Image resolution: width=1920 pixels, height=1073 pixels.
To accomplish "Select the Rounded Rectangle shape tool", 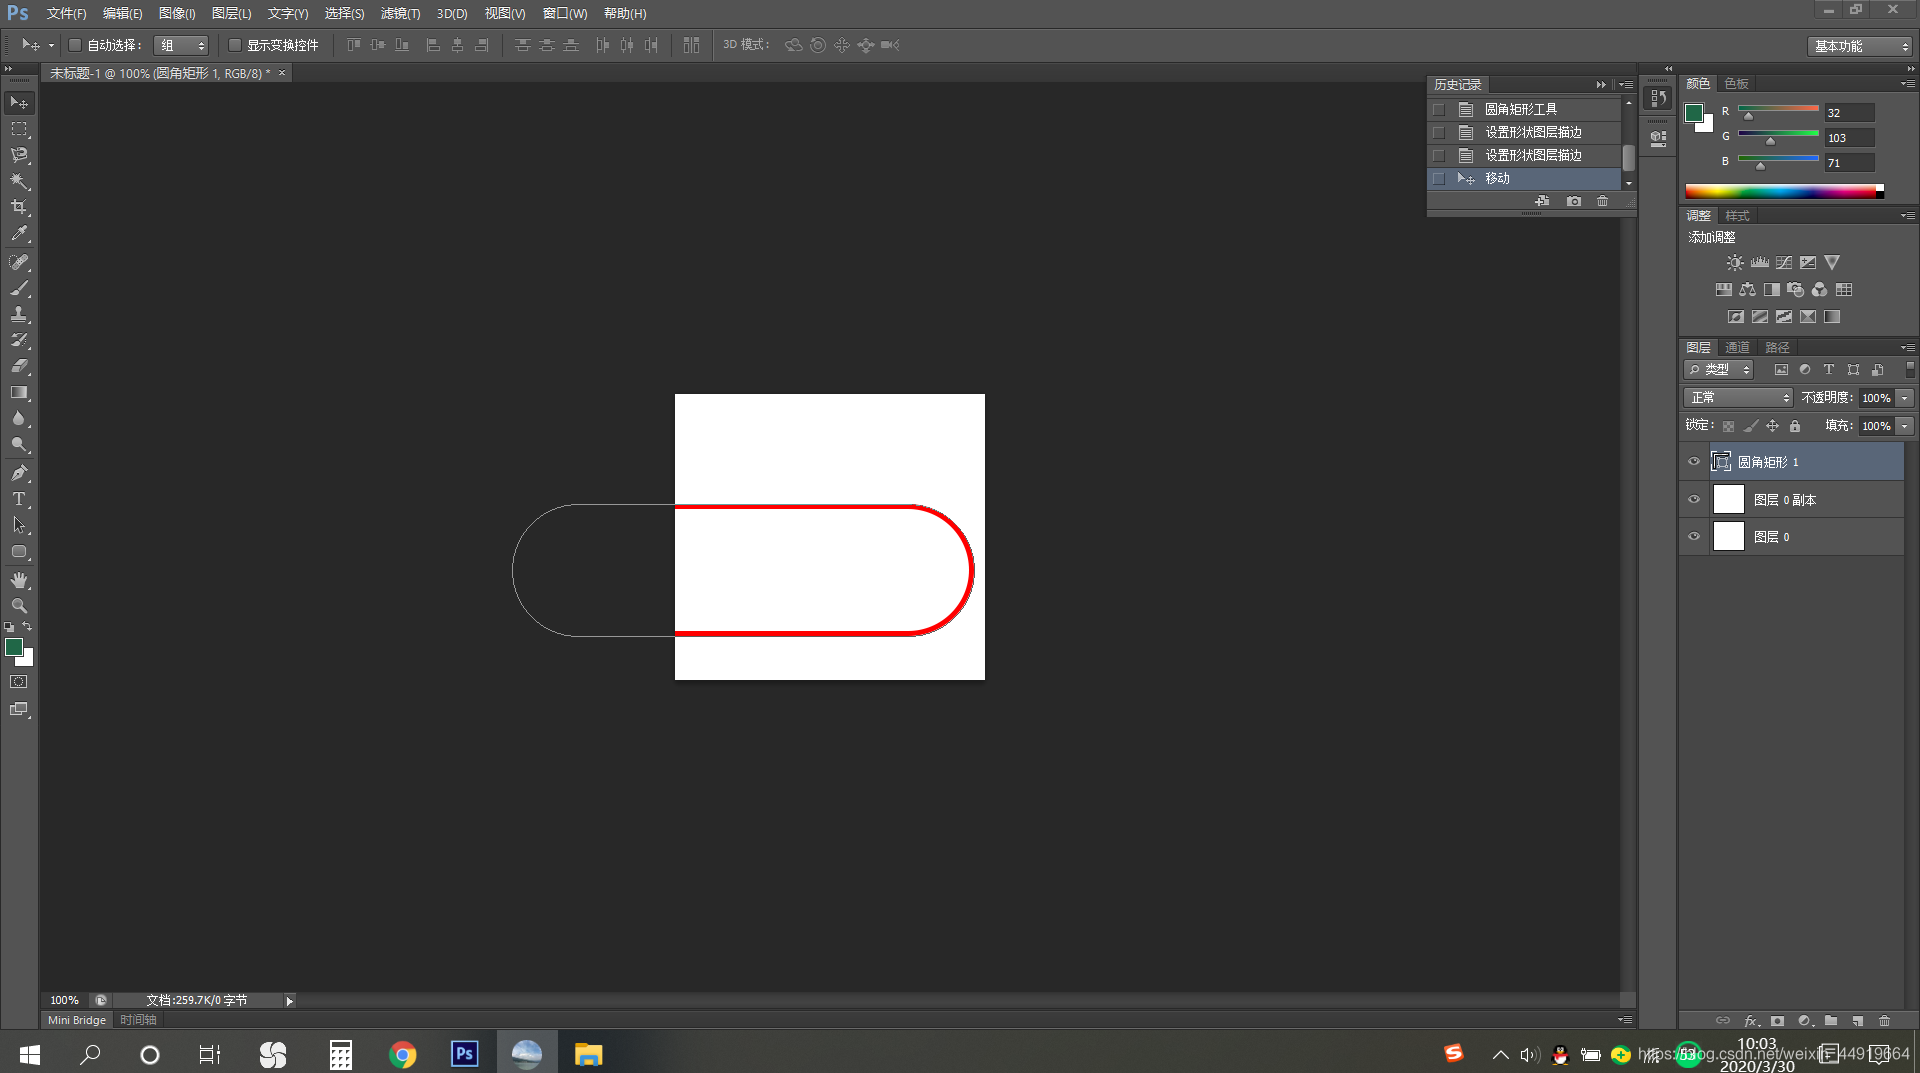I will [19, 551].
